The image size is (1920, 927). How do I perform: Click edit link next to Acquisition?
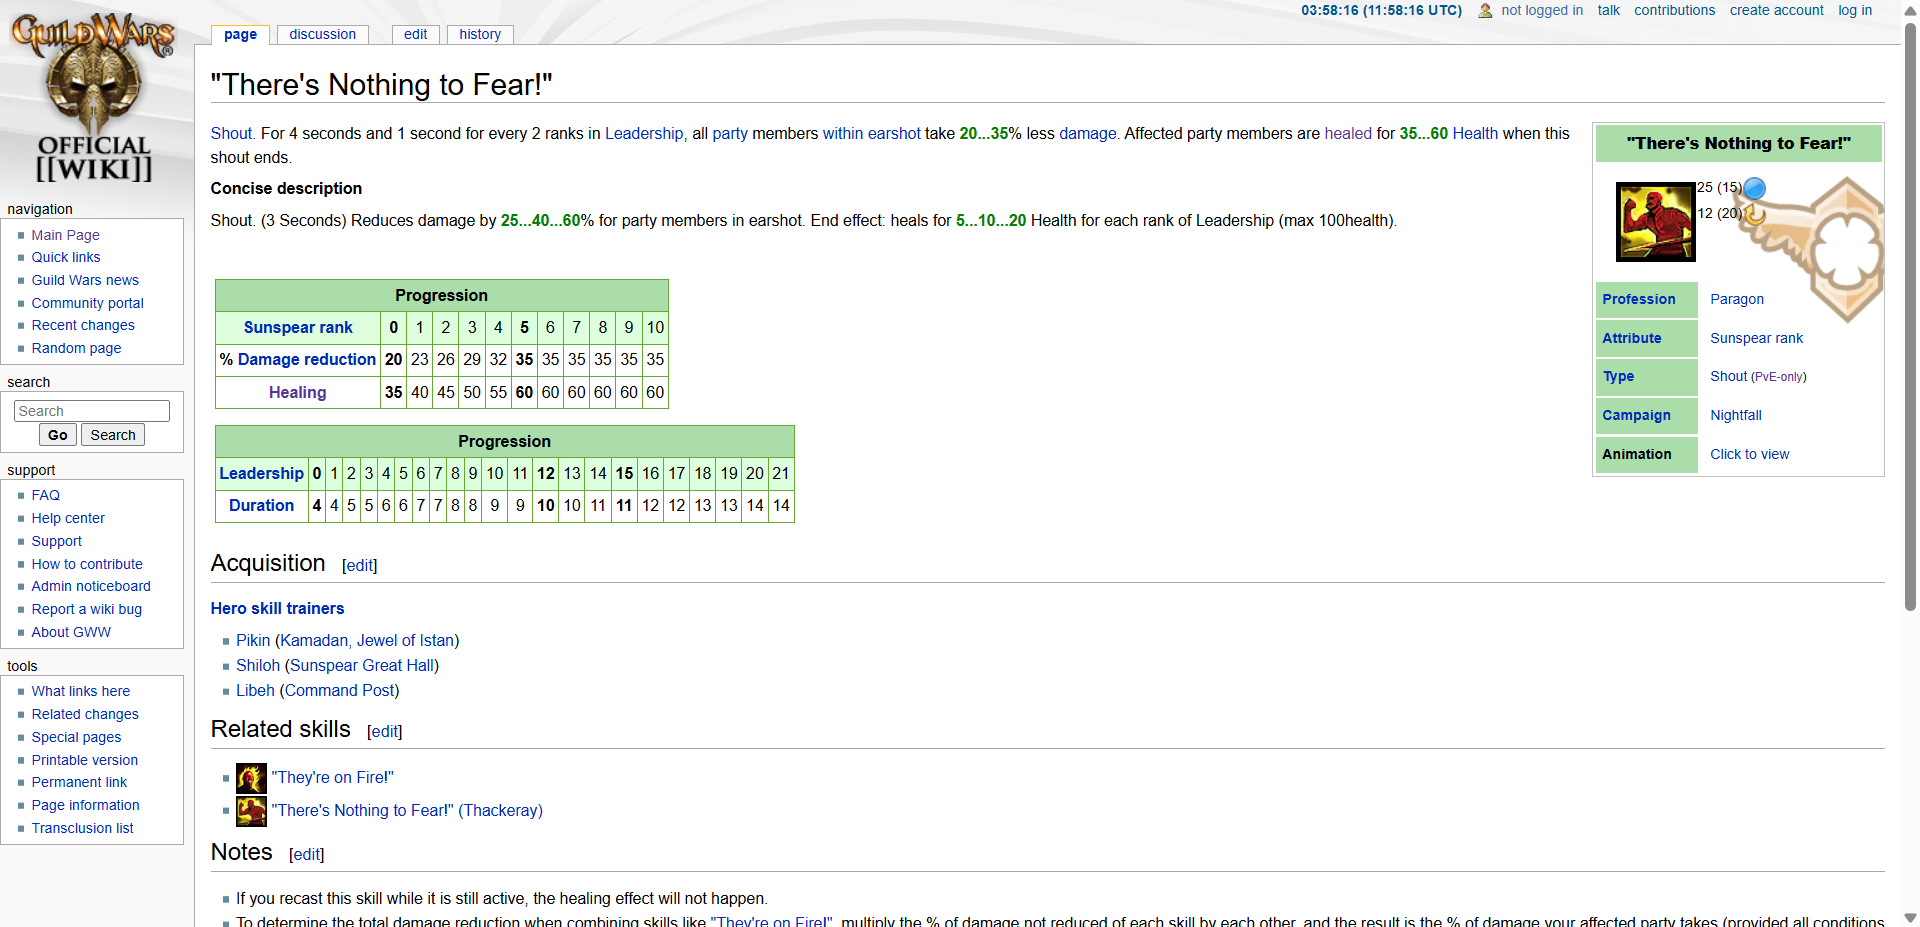click(359, 566)
